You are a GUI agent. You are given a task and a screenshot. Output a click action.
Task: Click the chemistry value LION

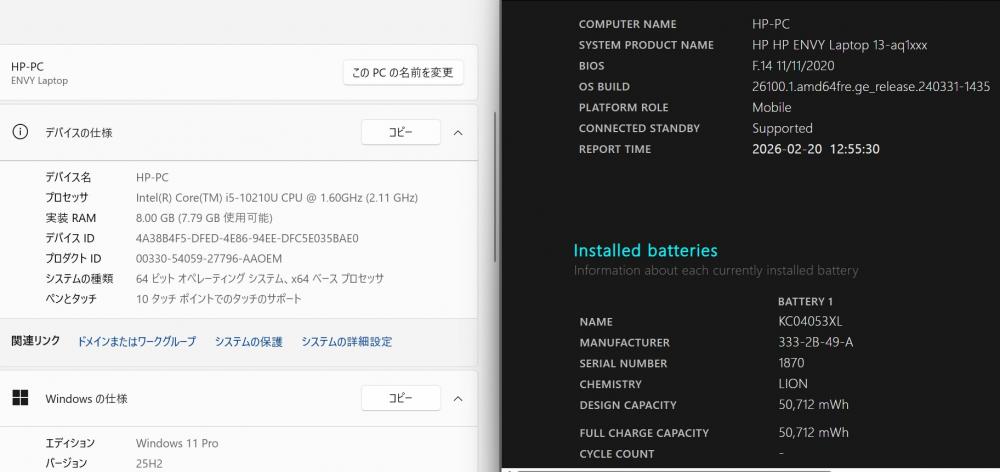tap(793, 384)
